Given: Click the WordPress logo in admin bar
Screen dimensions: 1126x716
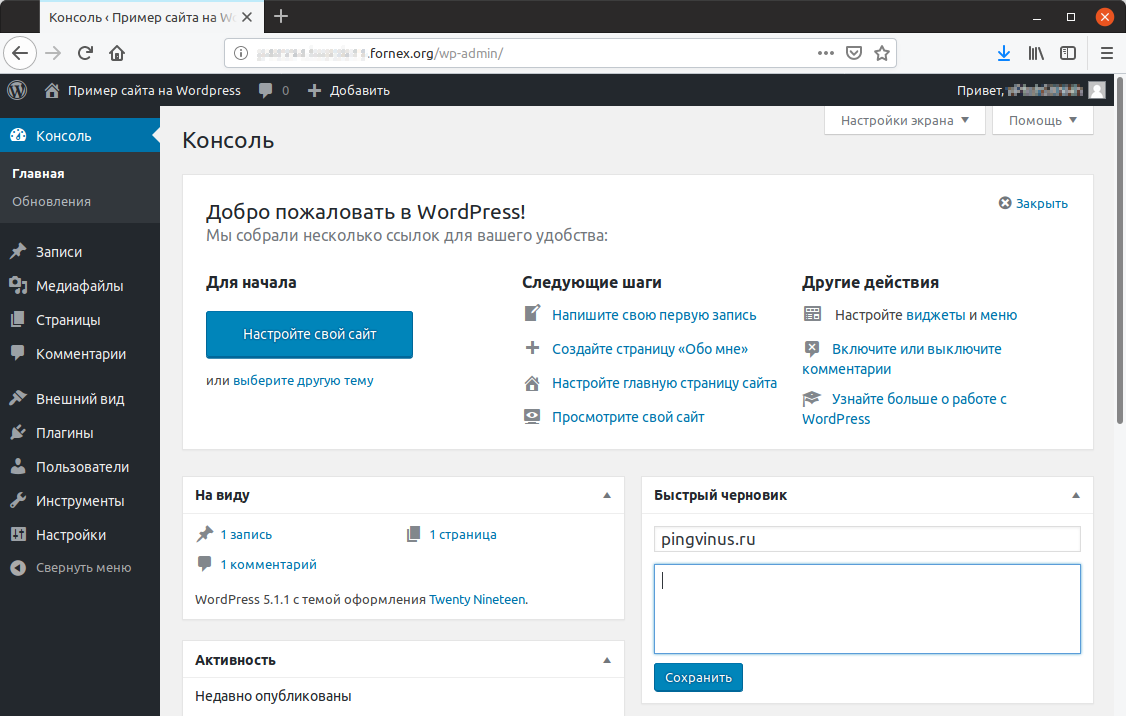Looking at the screenshot, I should coord(17,90).
